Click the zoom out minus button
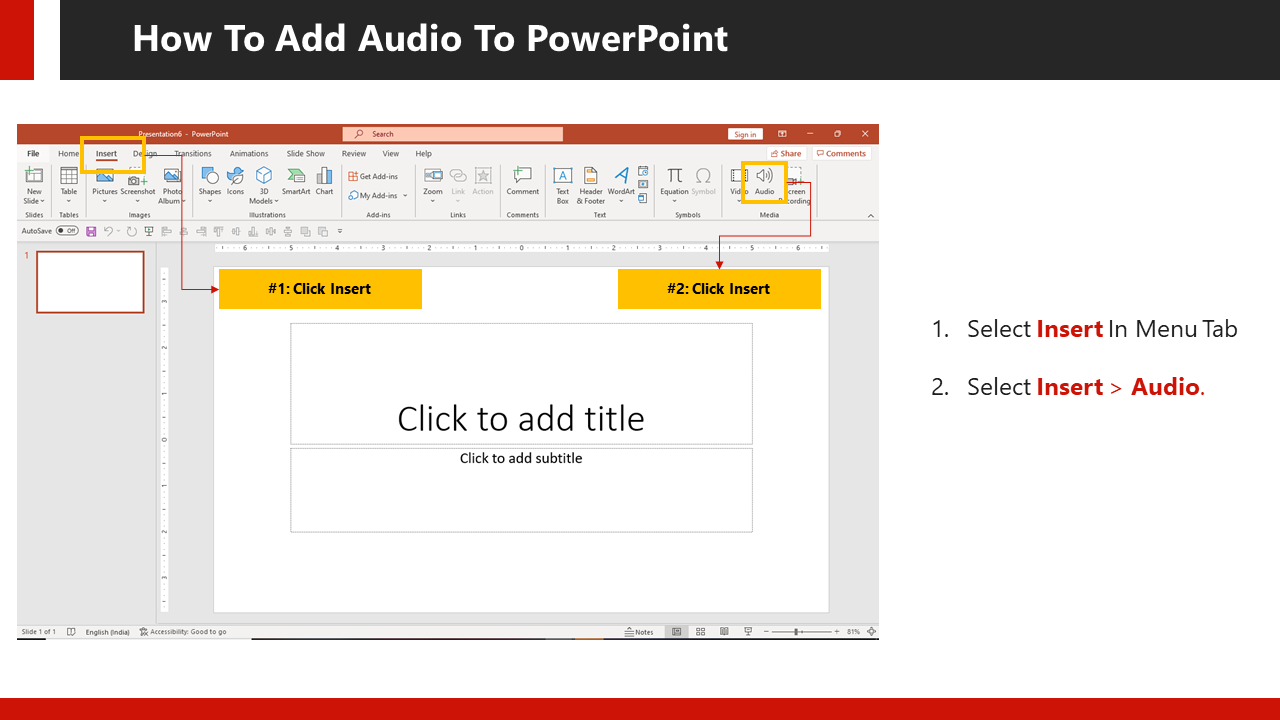Screen dimensions: 1280x720 coord(766,632)
